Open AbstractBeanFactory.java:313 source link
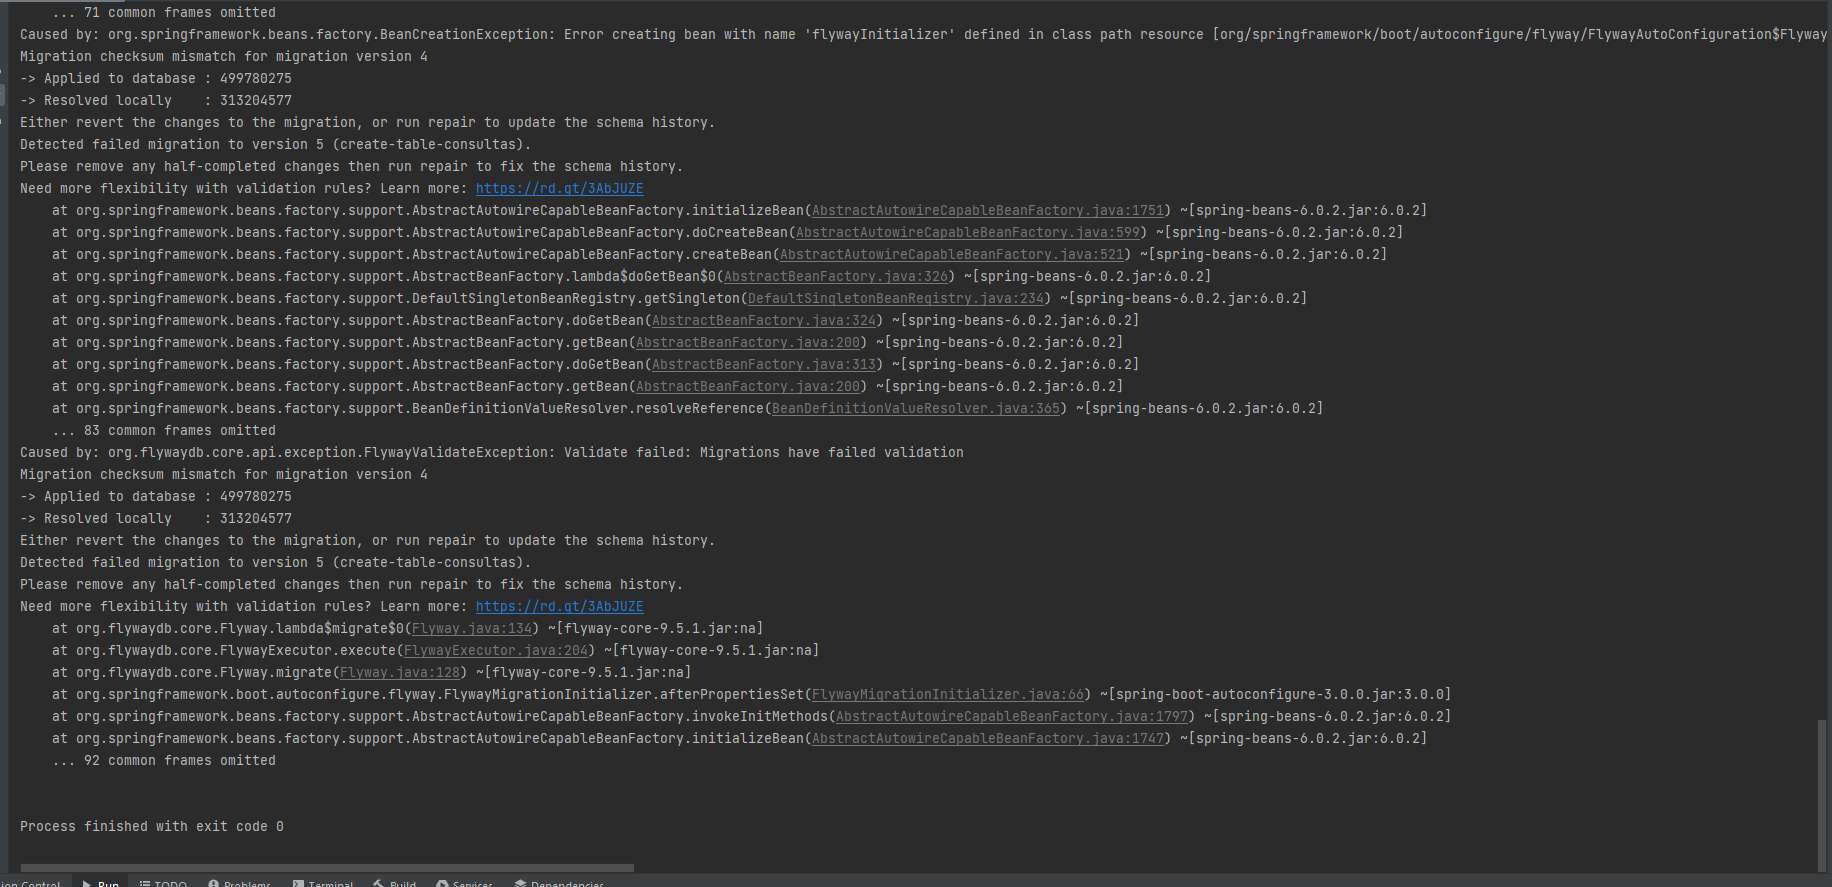This screenshot has height=887, width=1832. 764,364
